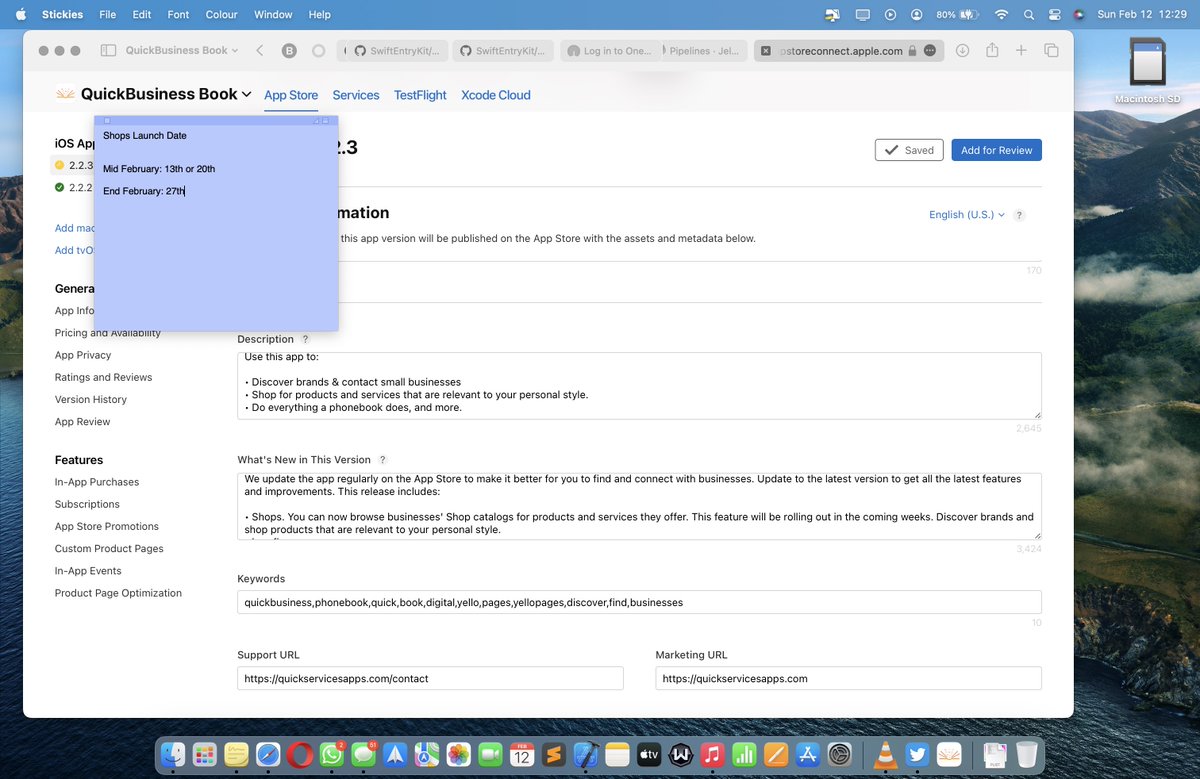Open Version History sidebar link
Image resolution: width=1200 pixels, height=779 pixels.
click(x=91, y=399)
